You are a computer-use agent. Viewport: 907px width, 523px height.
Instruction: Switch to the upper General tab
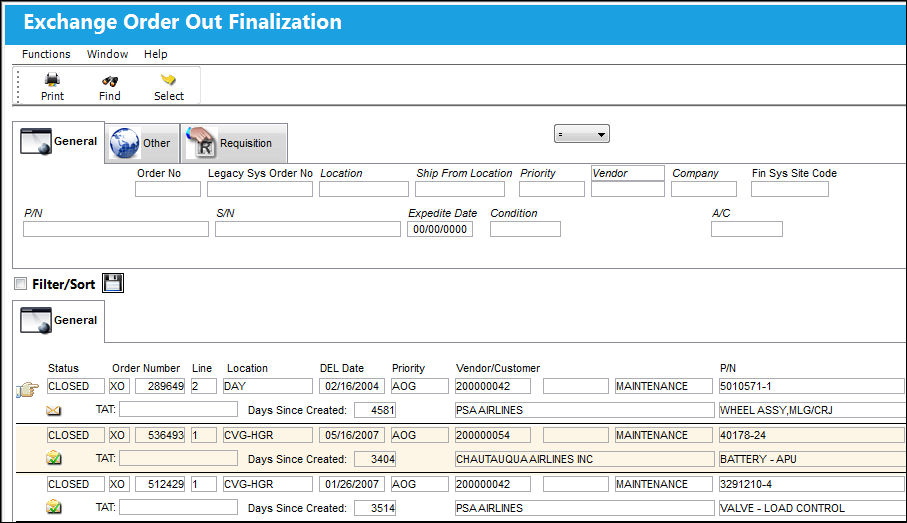(58, 142)
